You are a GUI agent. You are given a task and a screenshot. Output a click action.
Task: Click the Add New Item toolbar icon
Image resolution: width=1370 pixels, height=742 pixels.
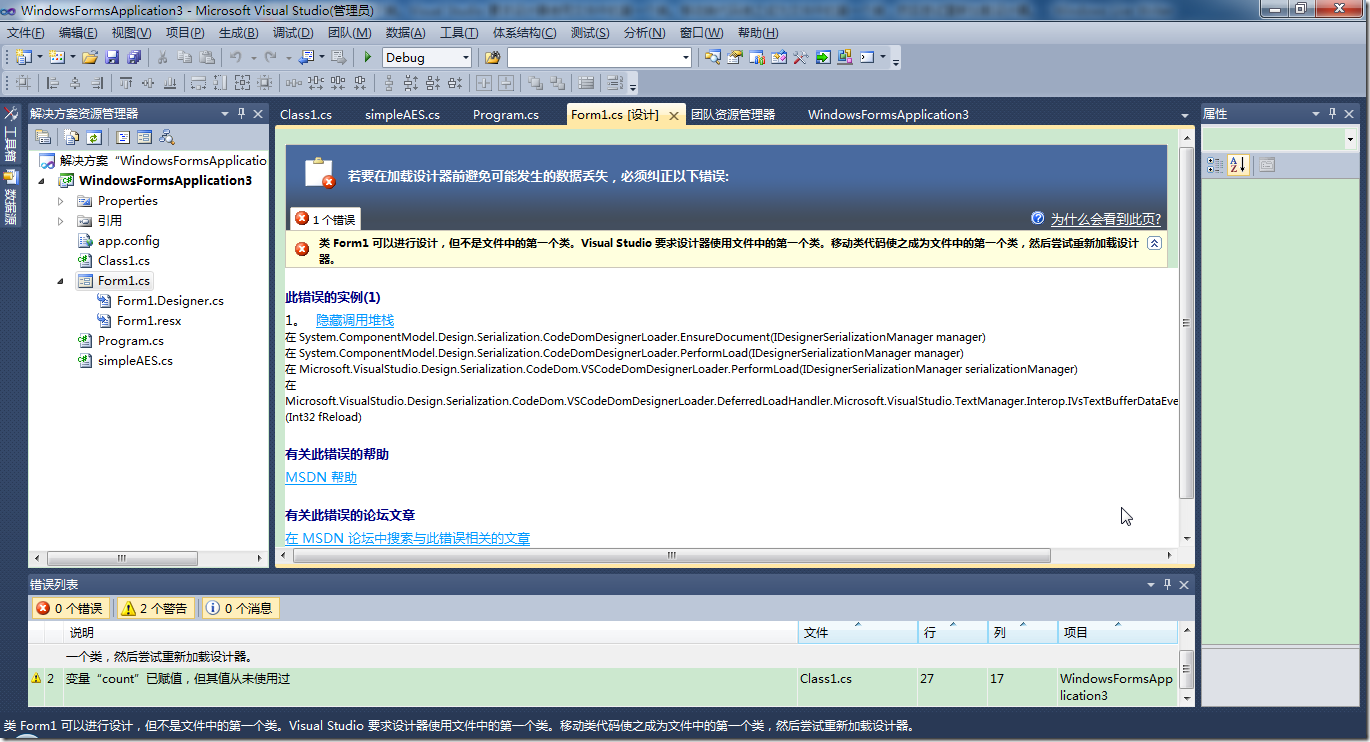(57, 57)
